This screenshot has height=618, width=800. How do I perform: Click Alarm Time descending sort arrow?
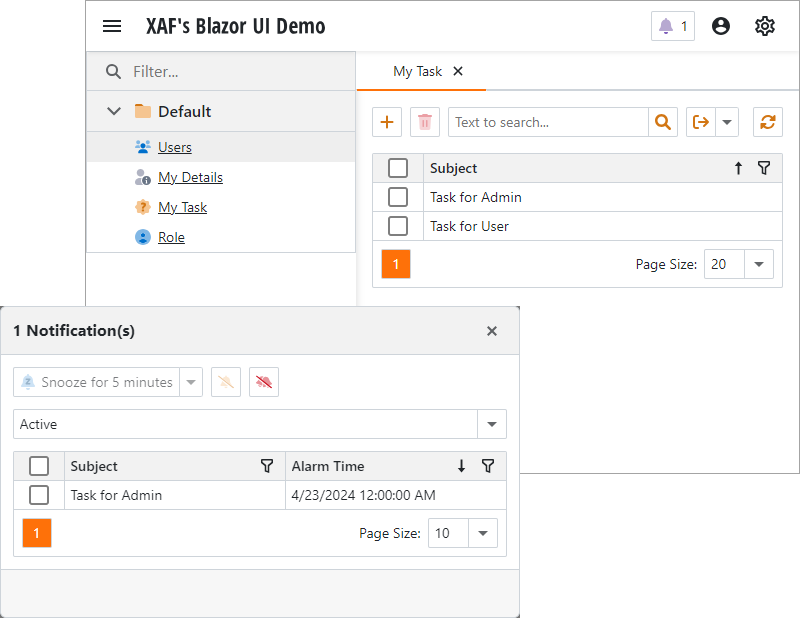pyautogui.click(x=461, y=466)
